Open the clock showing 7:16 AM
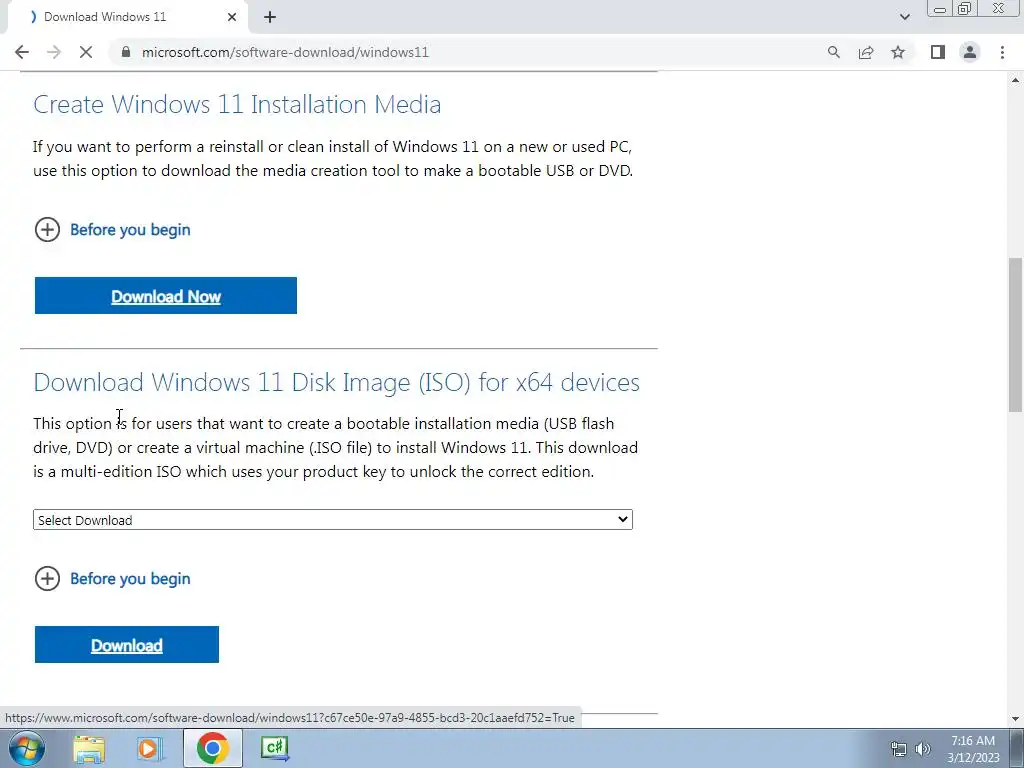Screen dimensions: 1024x768 [973, 748]
